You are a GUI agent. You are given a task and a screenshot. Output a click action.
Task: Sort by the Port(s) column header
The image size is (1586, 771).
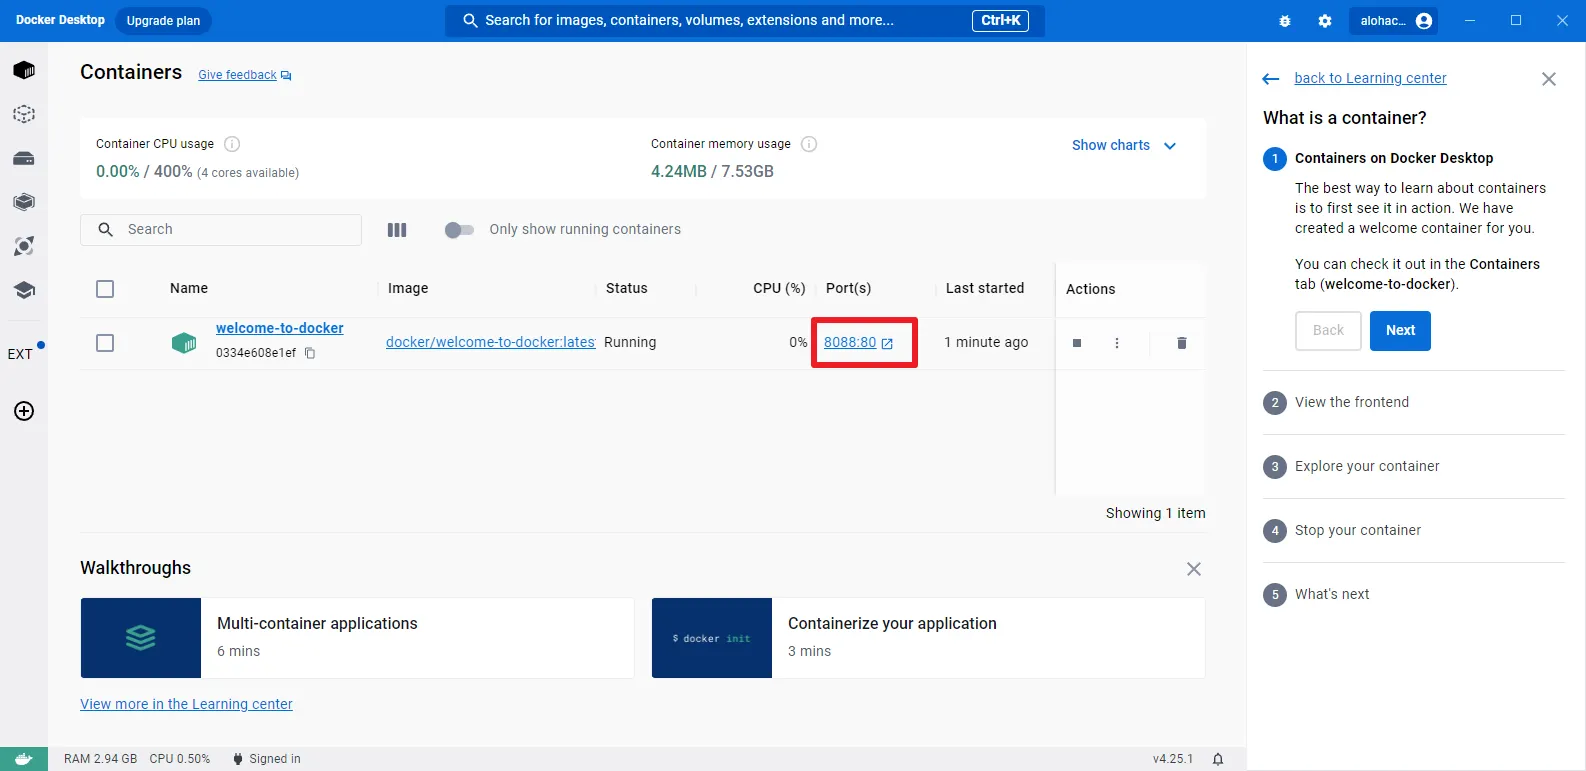click(x=848, y=288)
